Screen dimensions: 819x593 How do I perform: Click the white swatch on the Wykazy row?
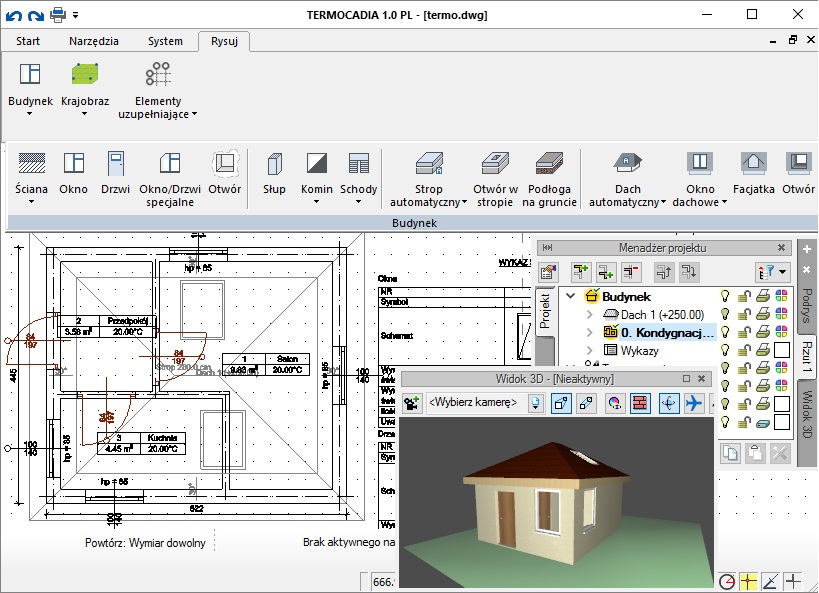pos(781,350)
